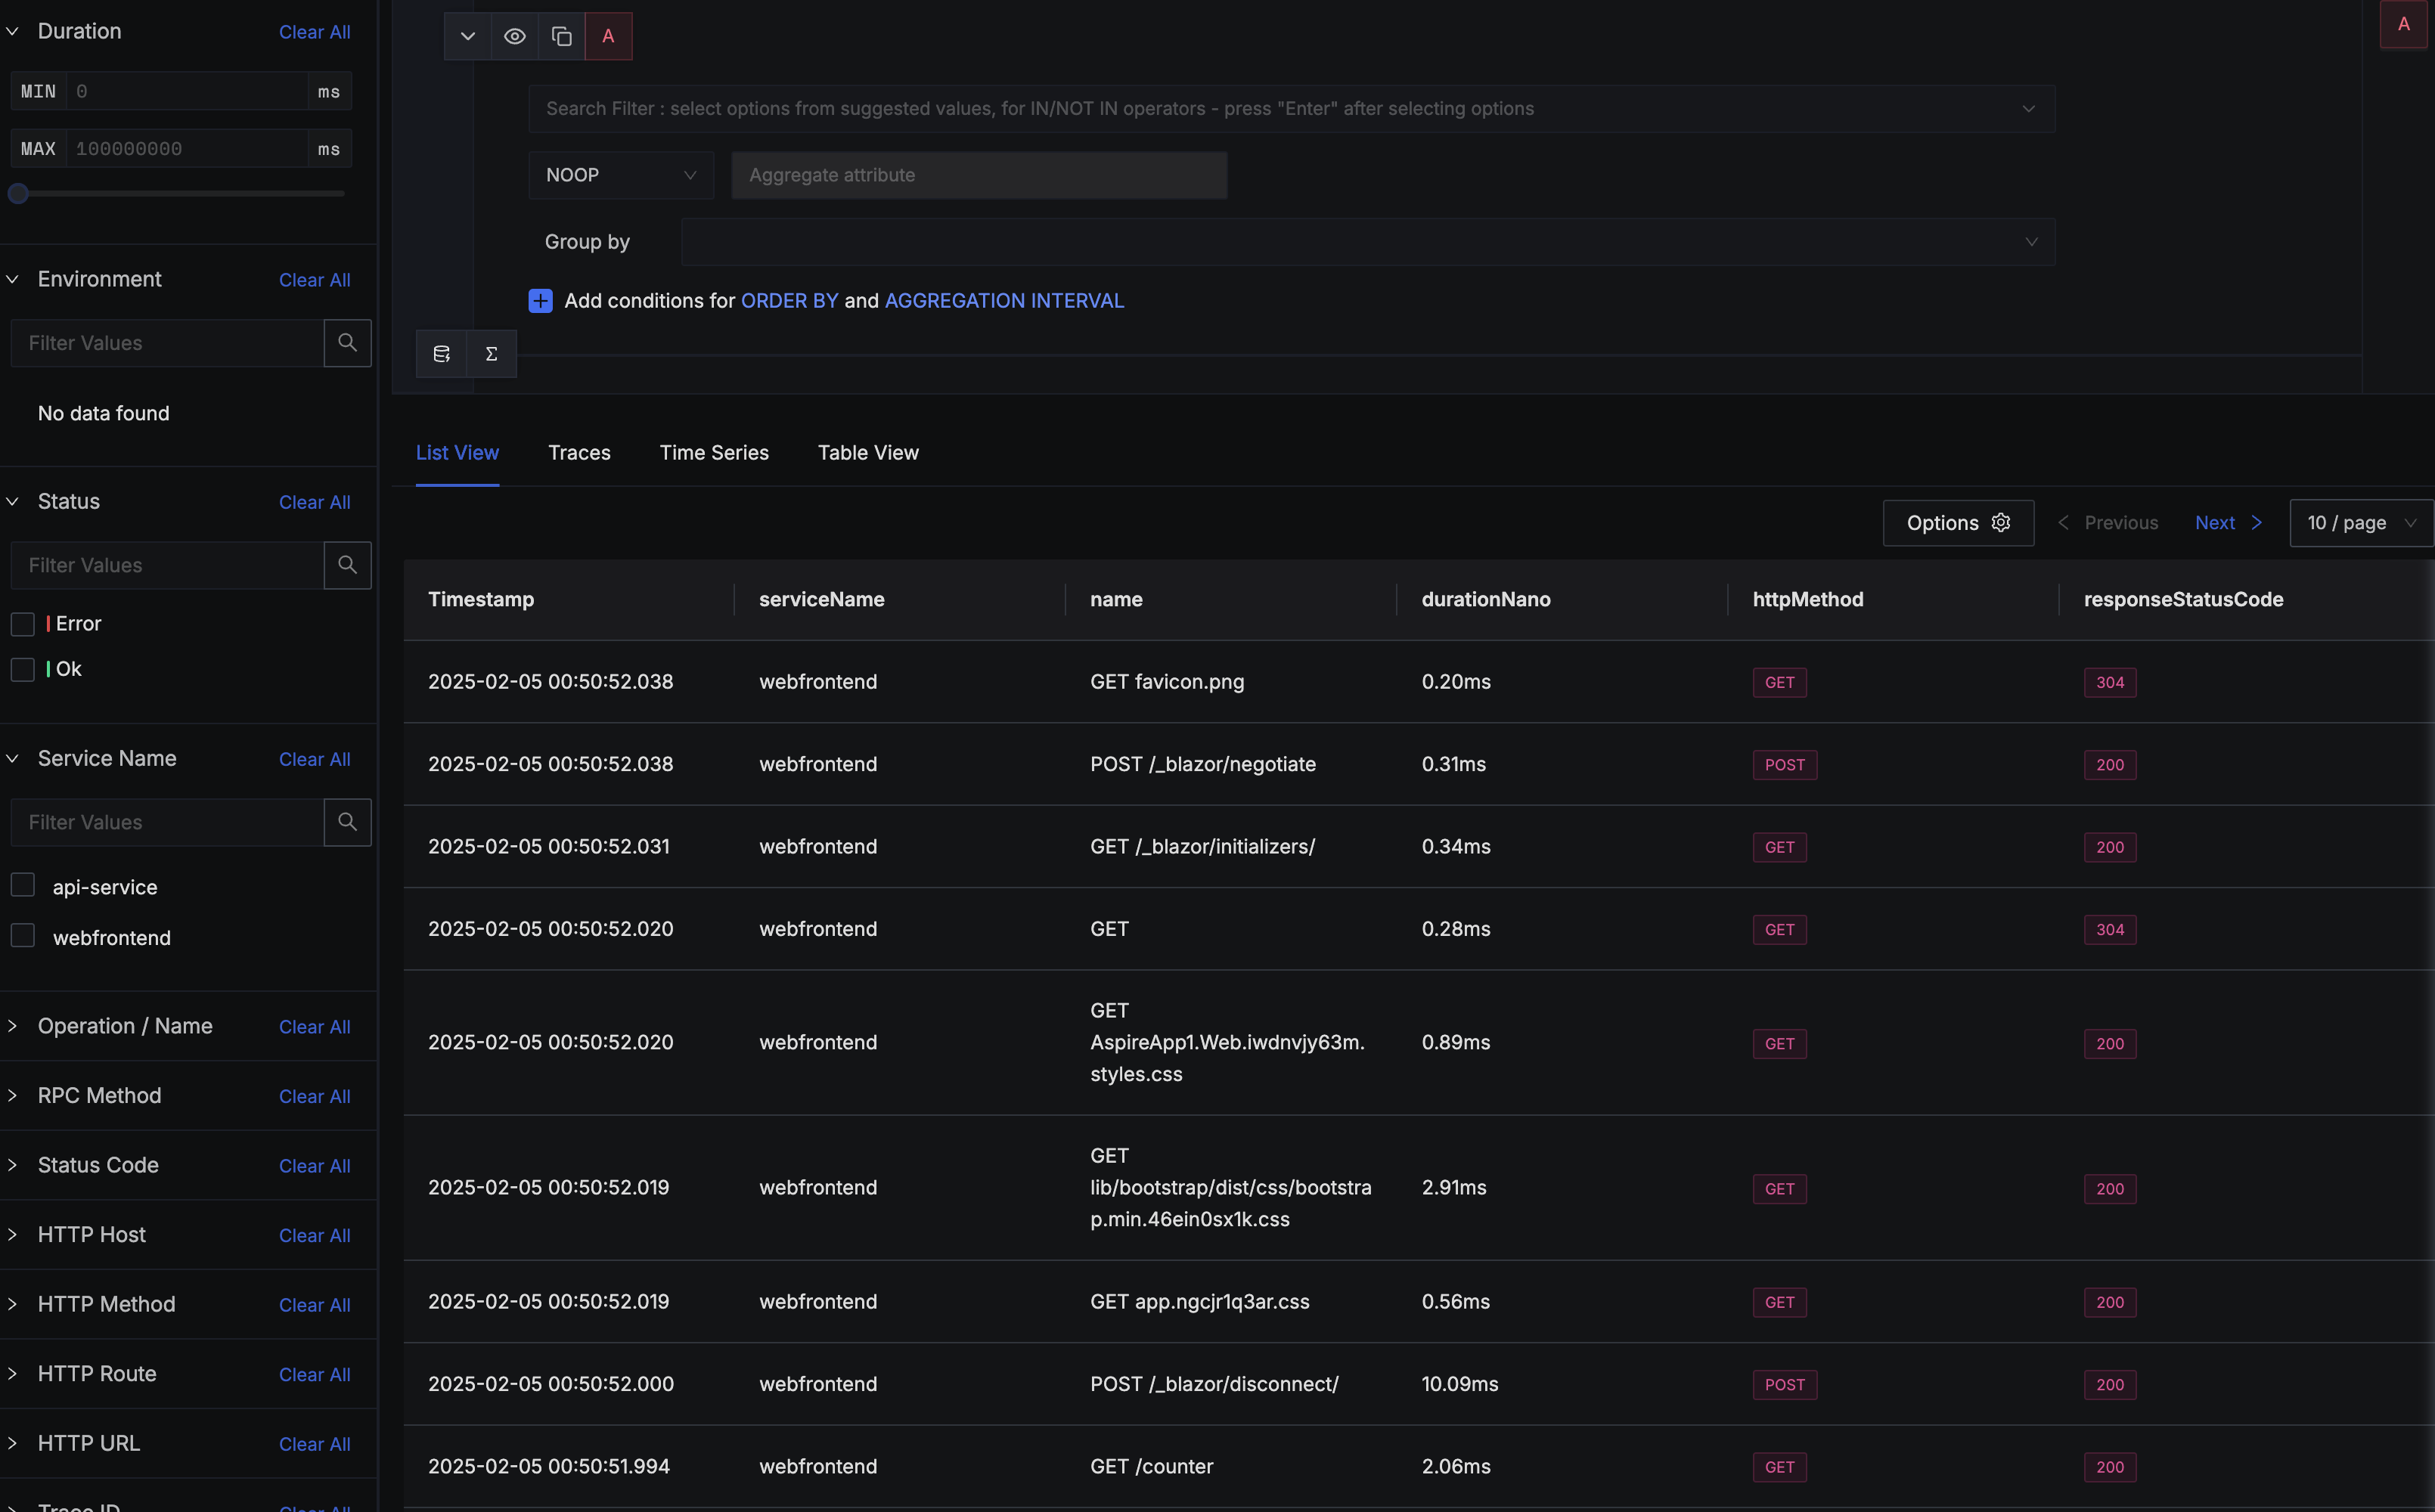The image size is (2435, 1512).
Task: Enable the api-service checkbox
Action: point(22,885)
